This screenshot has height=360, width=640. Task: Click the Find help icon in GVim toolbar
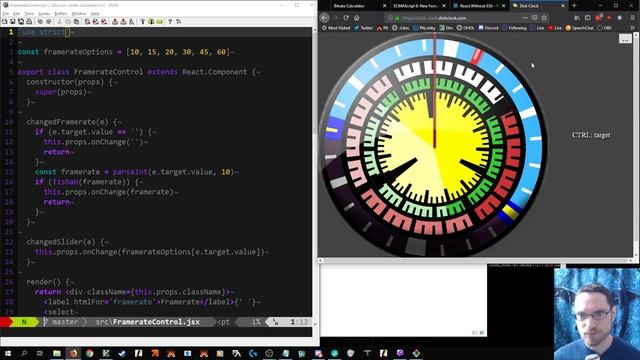pyautogui.click(x=178, y=21)
